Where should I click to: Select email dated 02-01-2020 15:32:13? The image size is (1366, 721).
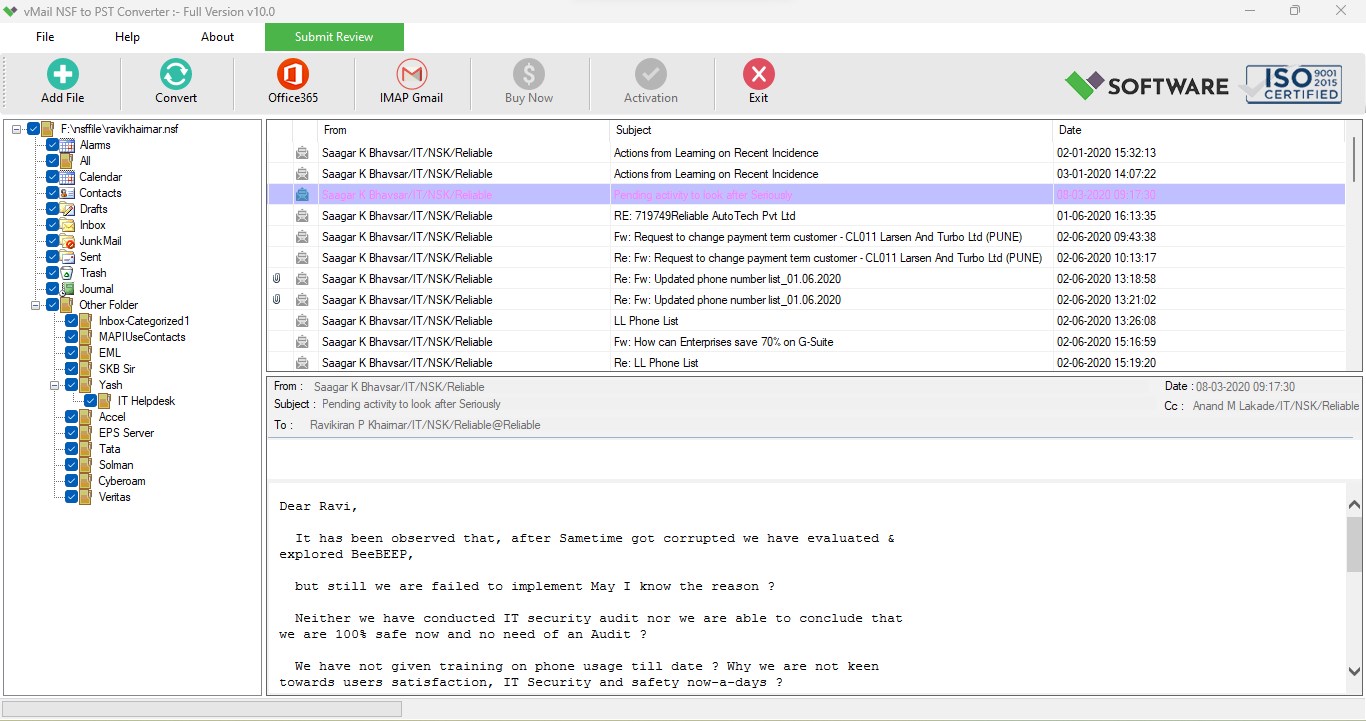pyautogui.click(x=805, y=153)
